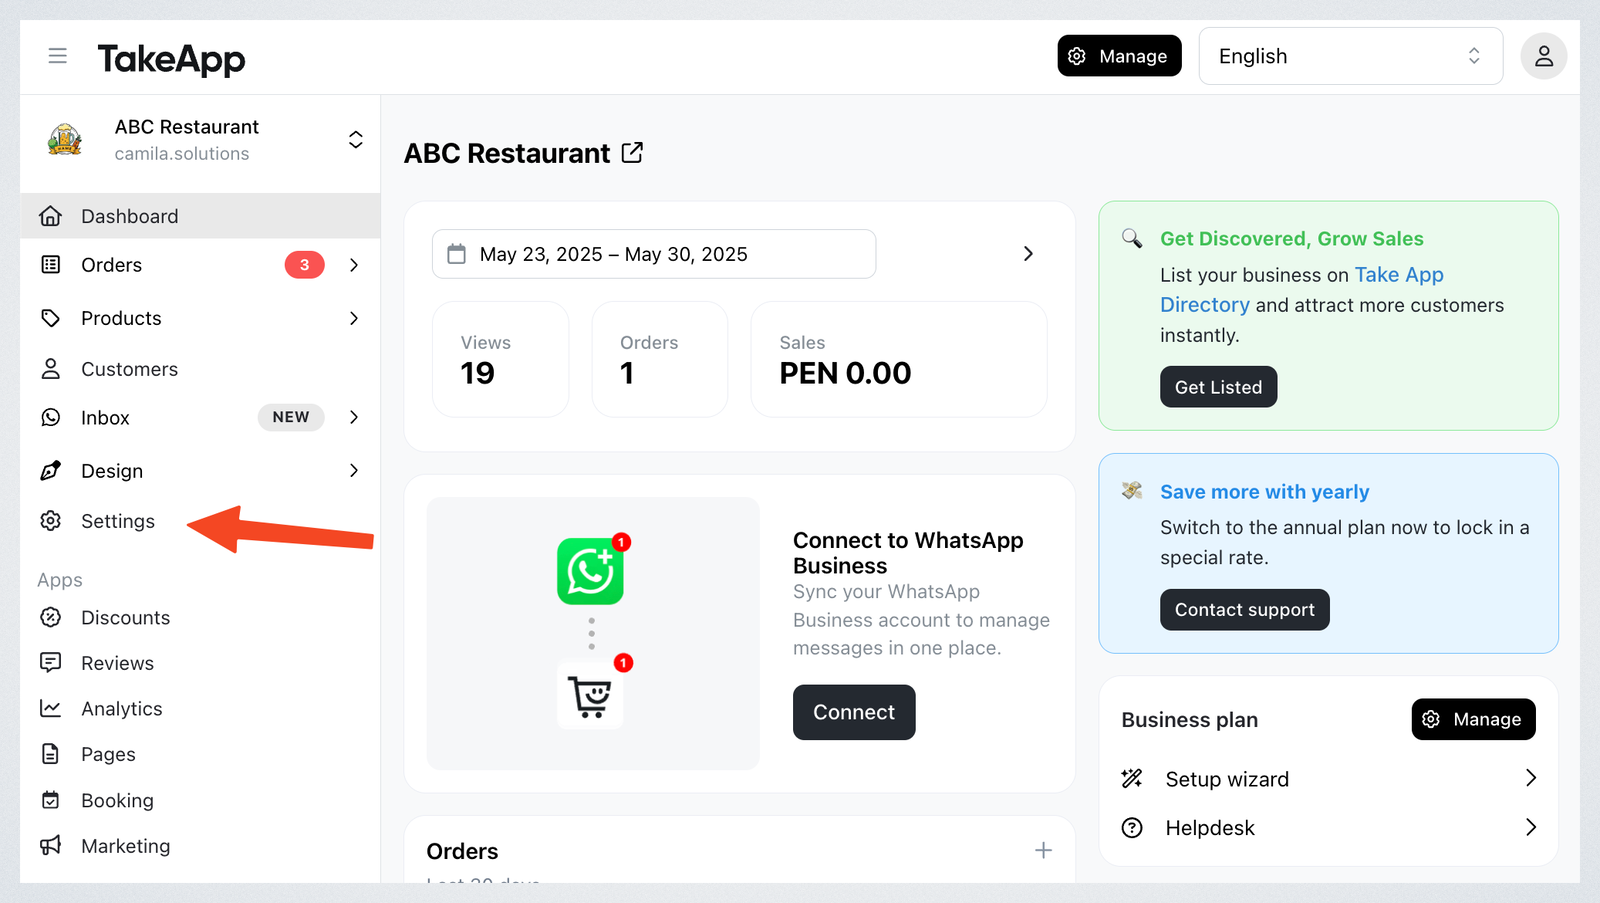
Task: Open Settings in the sidebar
Action: click(200, 521)
